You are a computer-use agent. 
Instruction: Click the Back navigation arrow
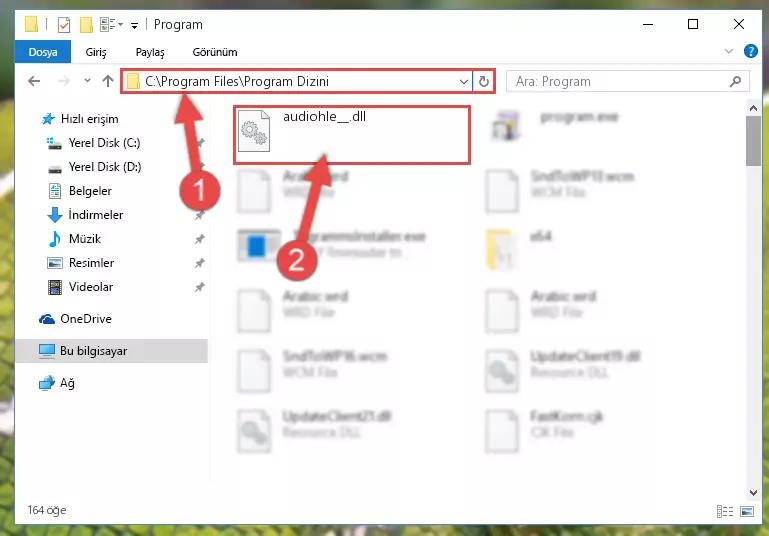pyautogui.click(x=34, y=81)
